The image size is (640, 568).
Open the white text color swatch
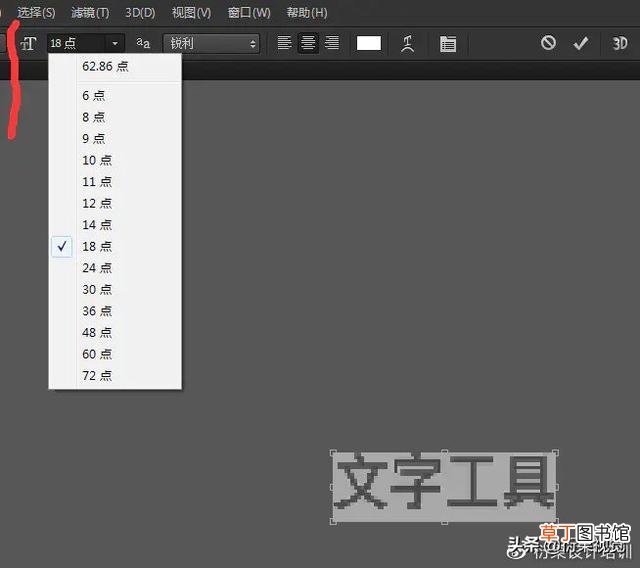pos(369,43)
